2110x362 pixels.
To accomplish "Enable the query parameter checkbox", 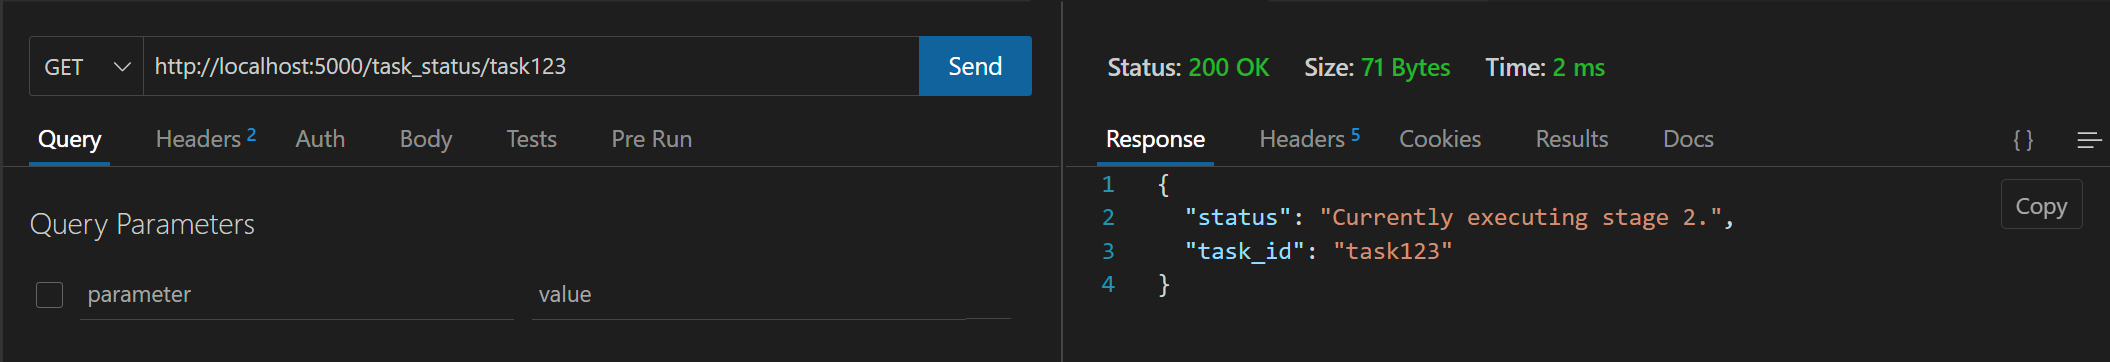I will 49,295.
